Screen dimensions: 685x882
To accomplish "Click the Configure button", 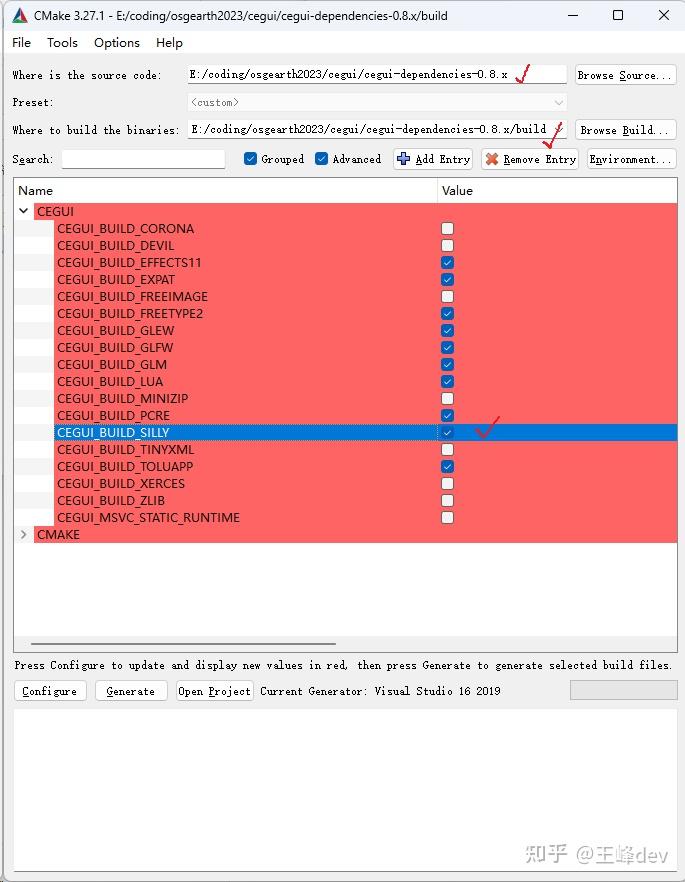I will click(x=50, y=691).
